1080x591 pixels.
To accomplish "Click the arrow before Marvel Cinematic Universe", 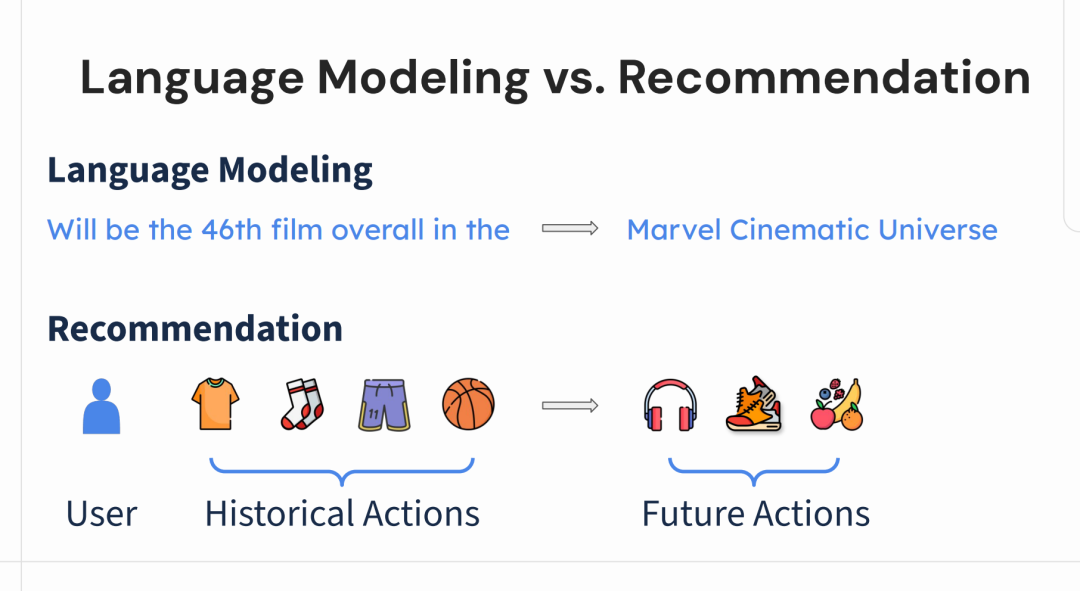I will pos(570,229).
